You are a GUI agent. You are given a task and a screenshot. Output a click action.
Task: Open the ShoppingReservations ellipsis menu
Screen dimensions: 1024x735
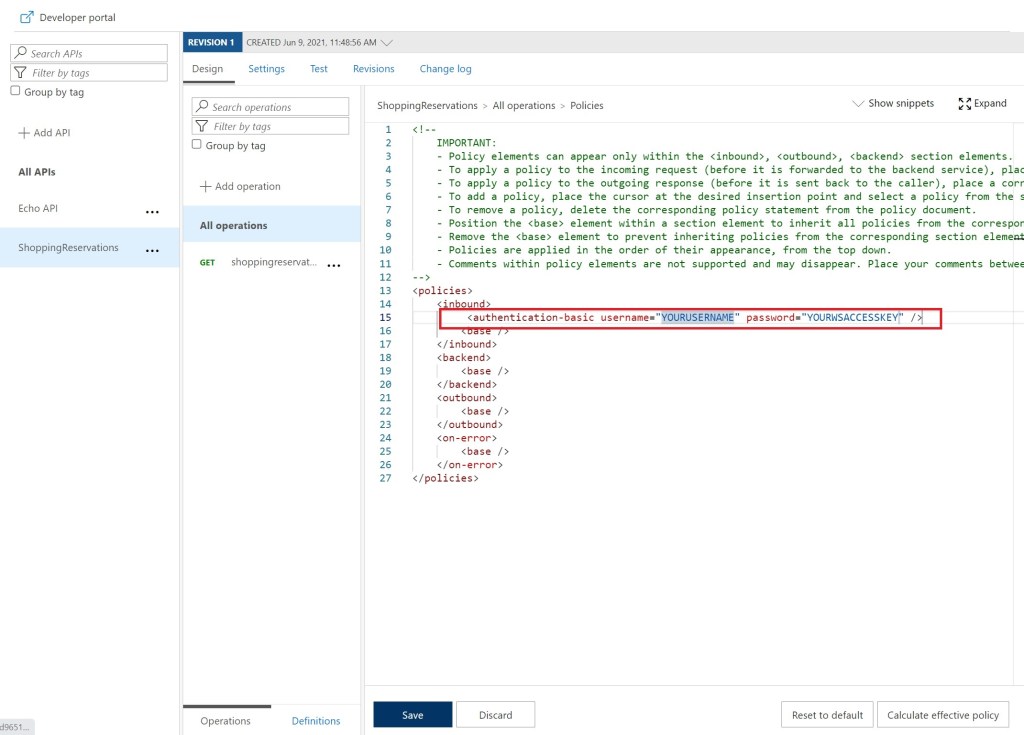coord(152,250)
